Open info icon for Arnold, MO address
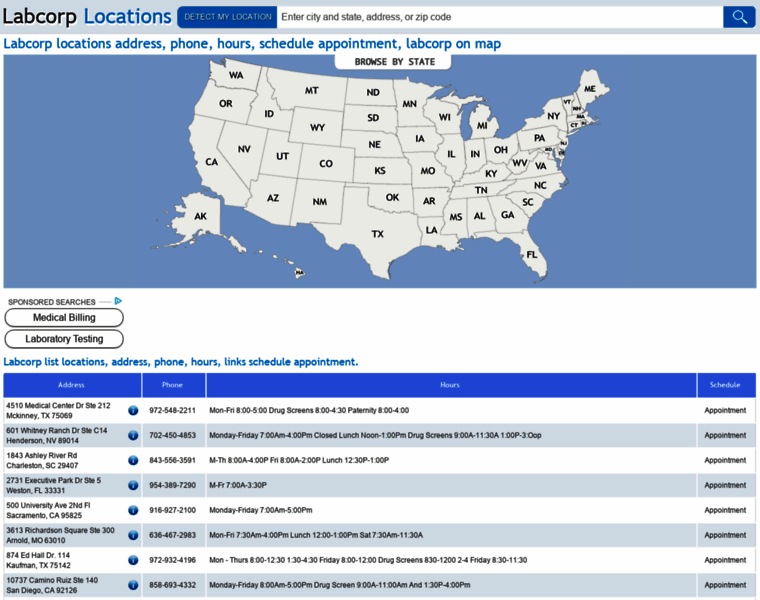 pyautogui.click(x=133, y=535)
